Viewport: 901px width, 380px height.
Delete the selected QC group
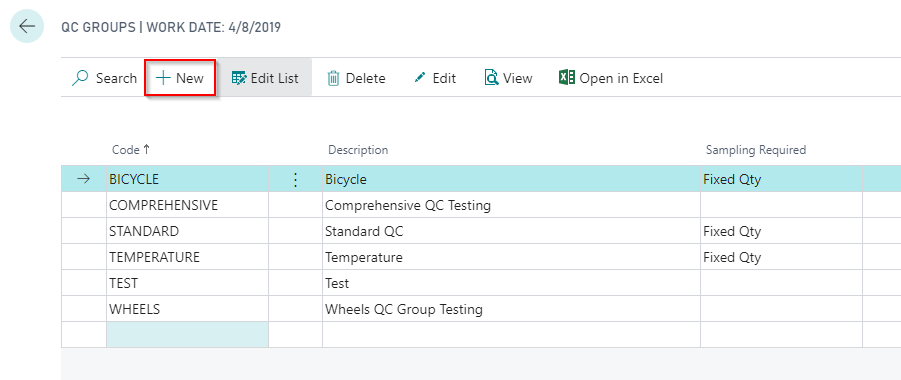(x=356, y=78)
